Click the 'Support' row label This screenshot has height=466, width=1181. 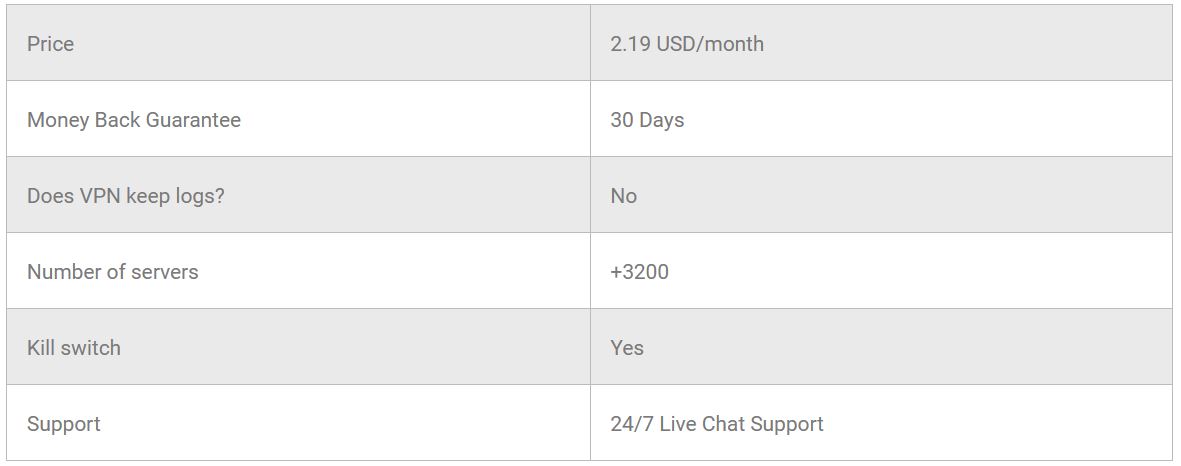coord(64,424)
